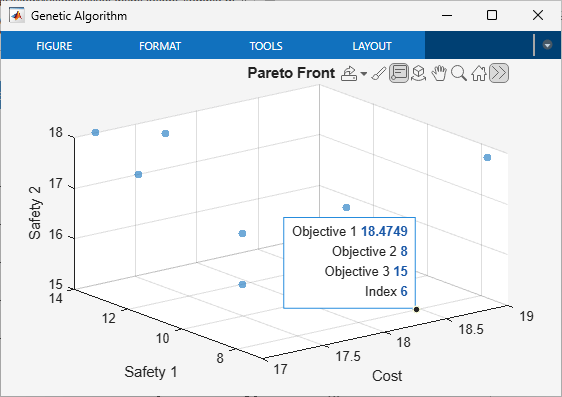Maximize the Genetic Algorithm window

492,15
